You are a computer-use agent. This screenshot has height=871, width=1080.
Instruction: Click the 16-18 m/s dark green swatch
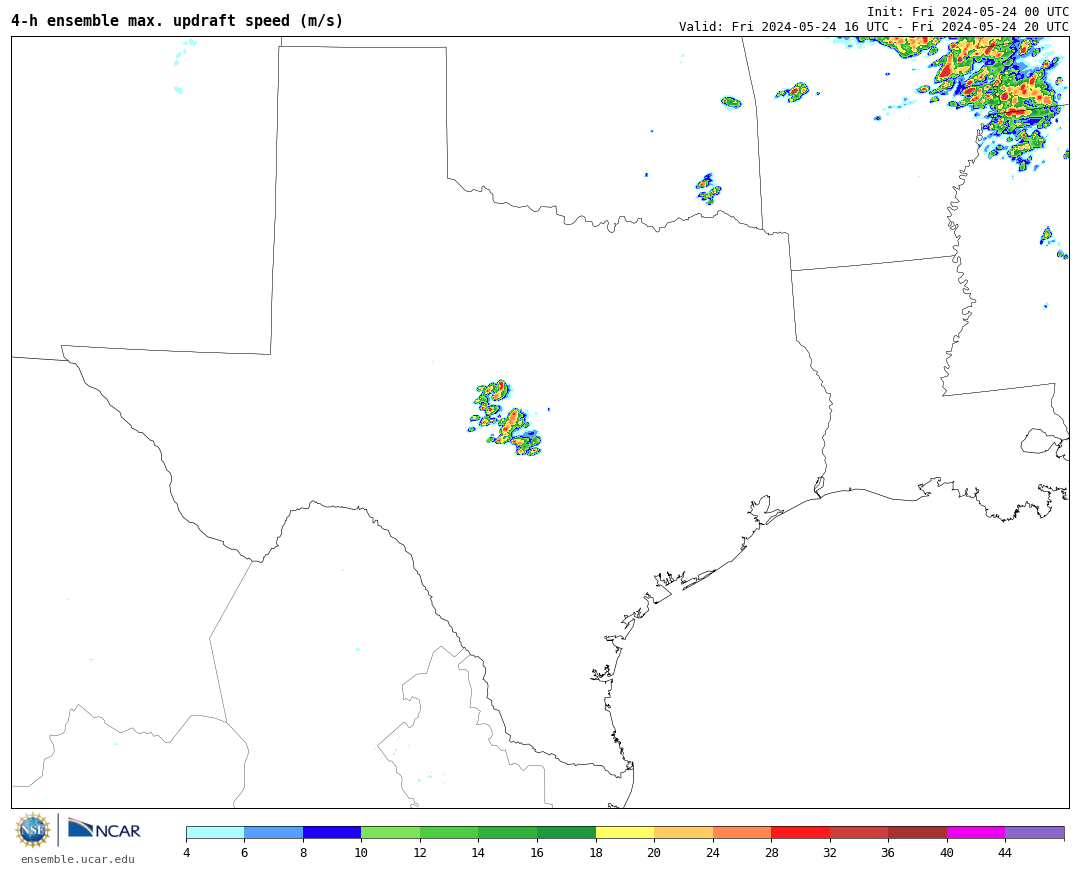tap(566, 832)
